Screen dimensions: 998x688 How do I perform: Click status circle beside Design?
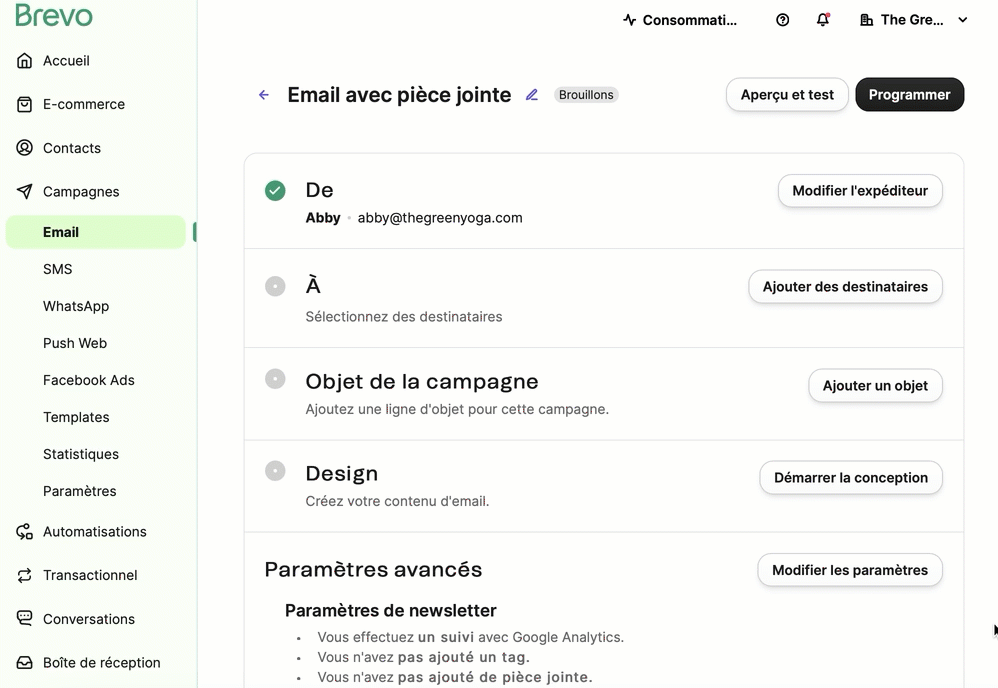coord(275,472)
